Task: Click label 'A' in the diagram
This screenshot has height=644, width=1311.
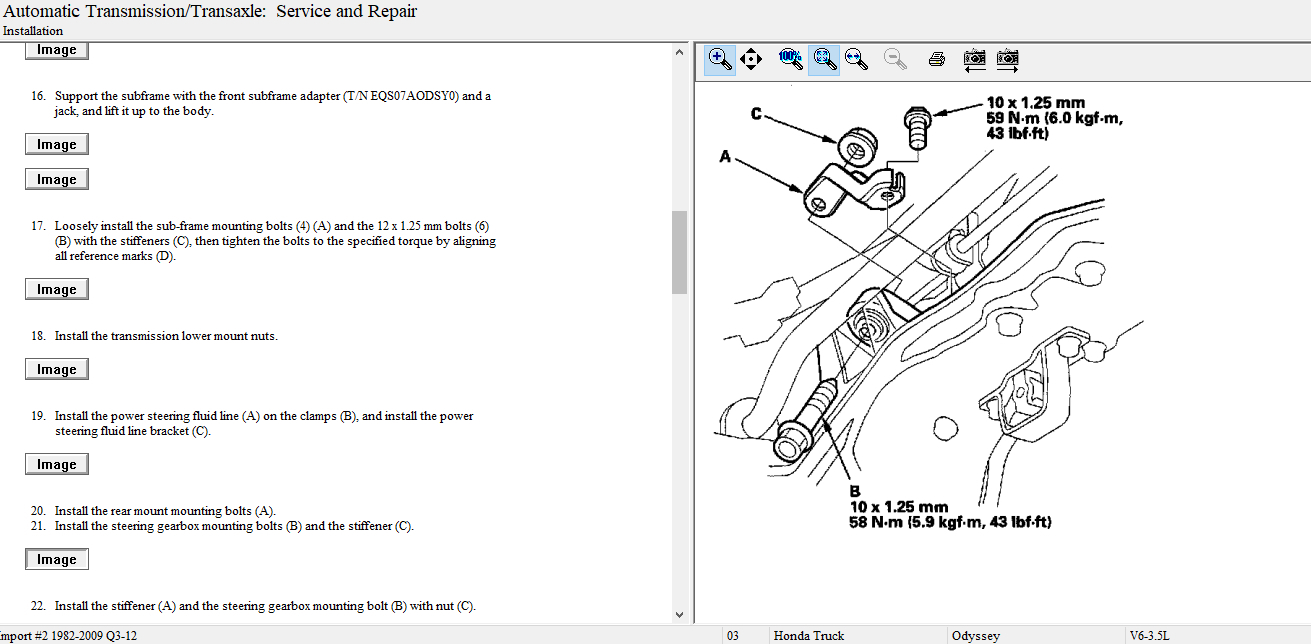Action: click(725, 157)
